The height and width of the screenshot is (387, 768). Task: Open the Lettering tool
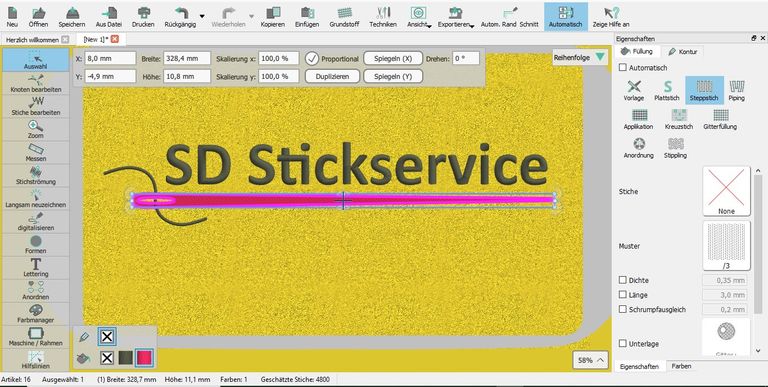click(36, 268)
